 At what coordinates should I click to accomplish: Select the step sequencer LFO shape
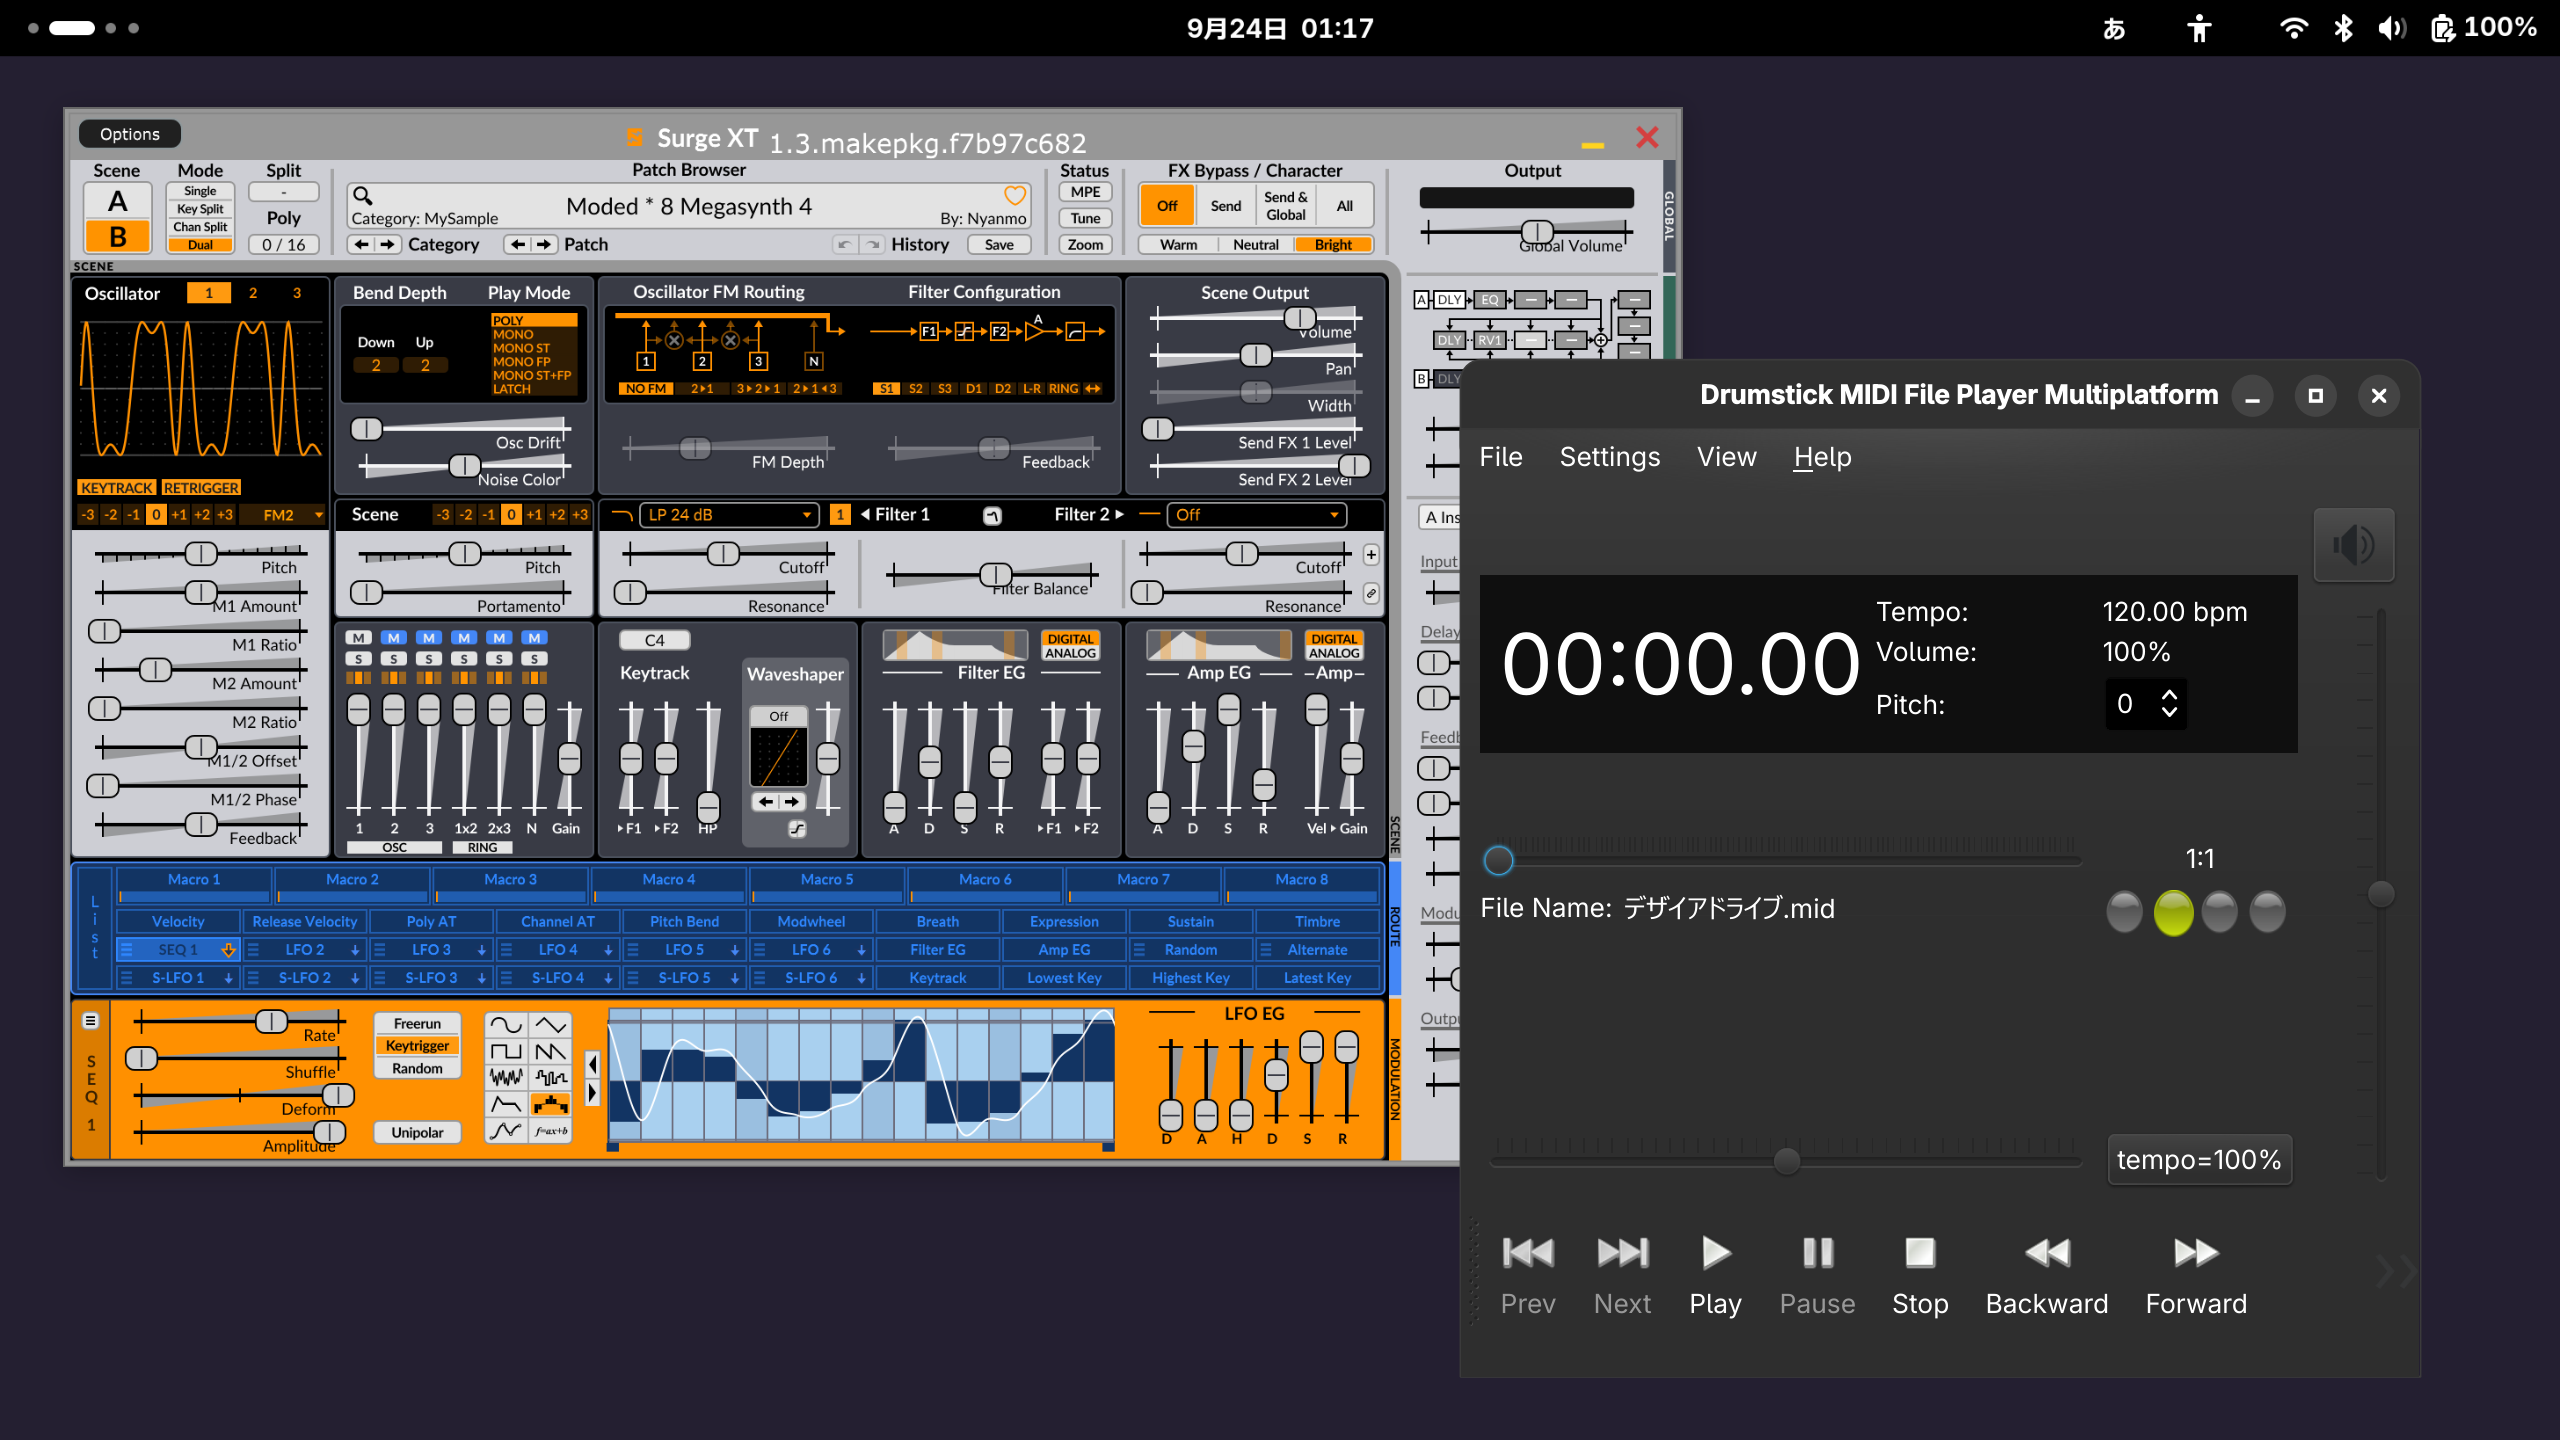550,1104
